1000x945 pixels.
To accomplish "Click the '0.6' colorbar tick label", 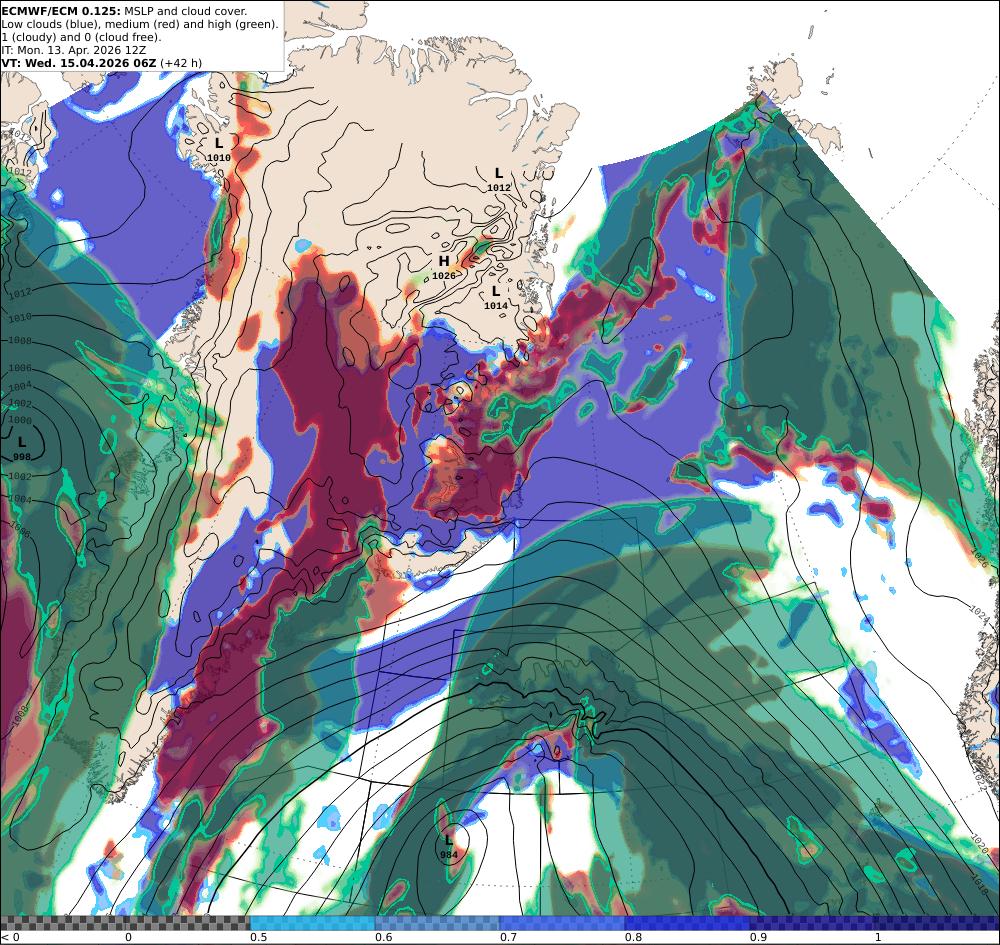I will pos(384,937).
